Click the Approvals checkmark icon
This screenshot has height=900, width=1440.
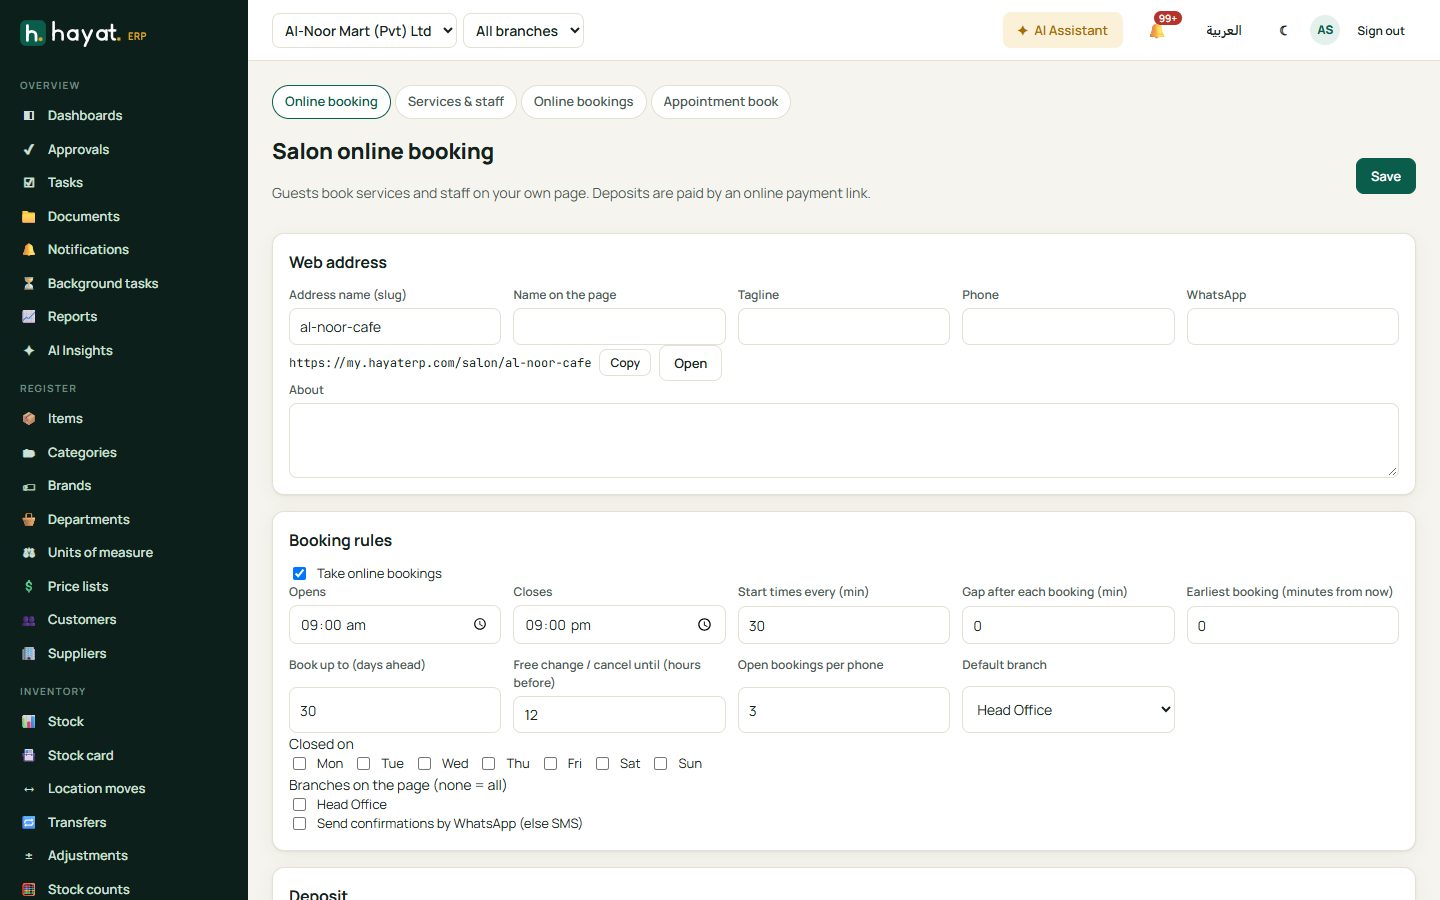tap(29, 150)
